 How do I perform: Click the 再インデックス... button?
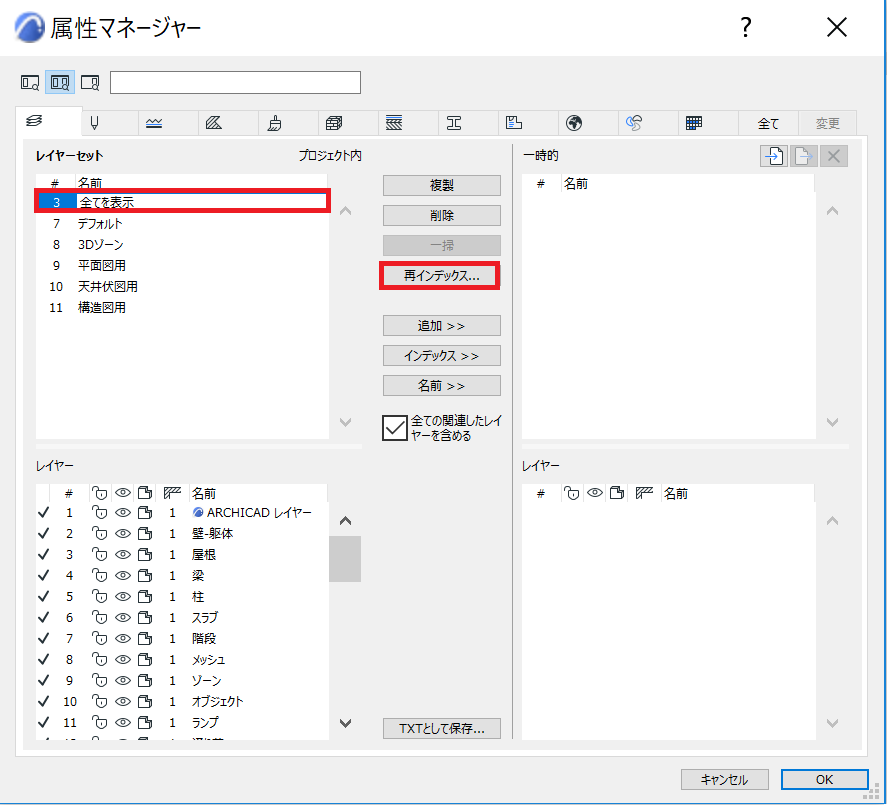coord(442,276)
